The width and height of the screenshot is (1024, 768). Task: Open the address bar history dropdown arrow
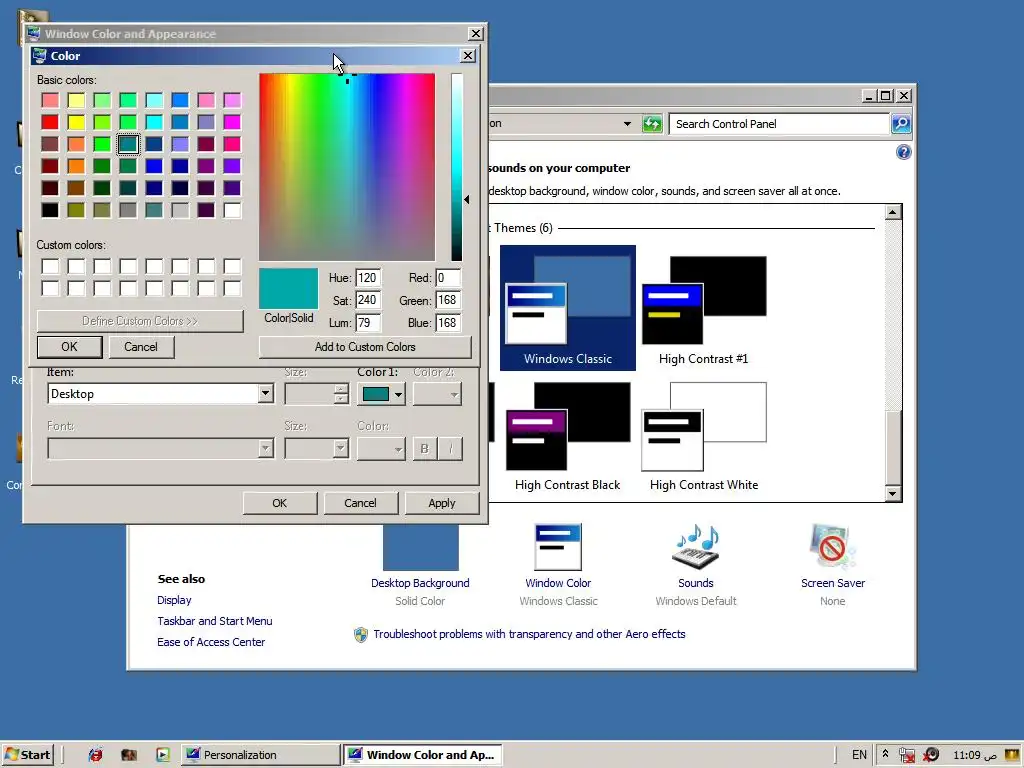tap(627, 123)
